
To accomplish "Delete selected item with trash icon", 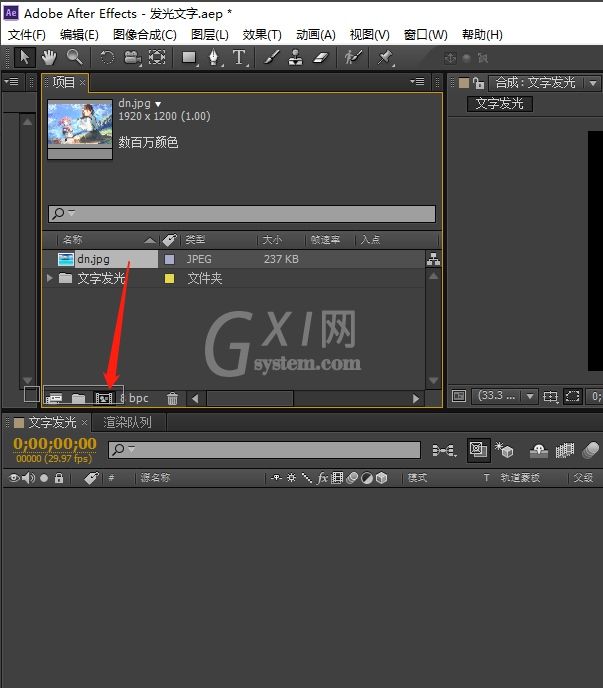I will click(172, 398).
